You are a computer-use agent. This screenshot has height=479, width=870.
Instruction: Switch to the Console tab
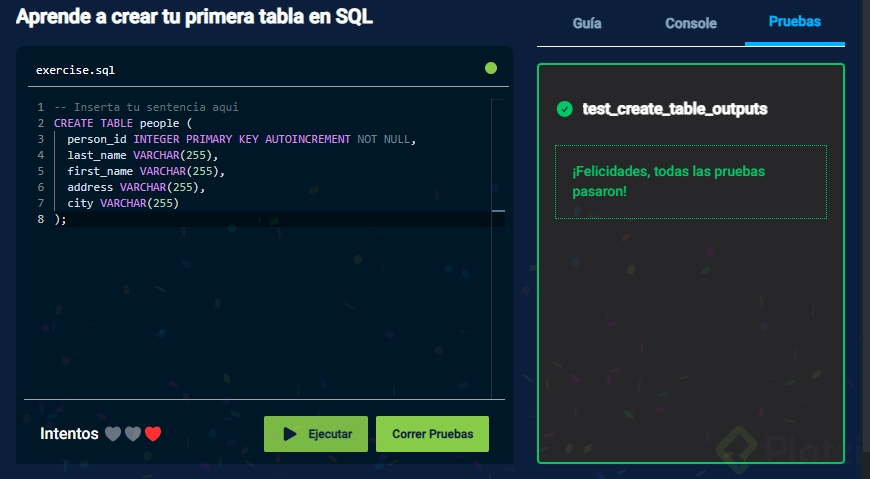pyautogui.click(x=691, y=23)
